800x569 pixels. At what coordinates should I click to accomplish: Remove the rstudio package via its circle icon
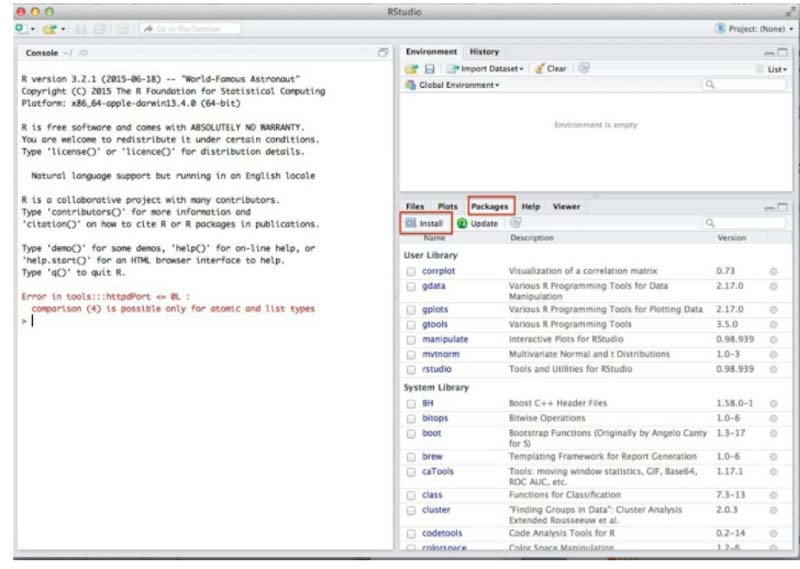pos(773,369)
